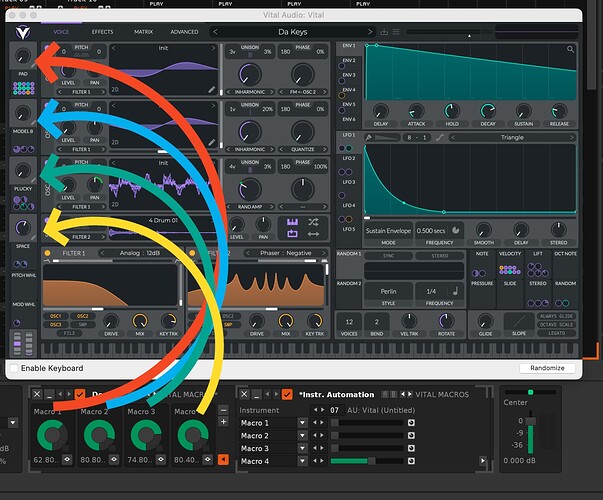Click the FM <- OSC 2 selector
Image resolution: width=603 pixels, height=500 pixels.
[303, 92]
